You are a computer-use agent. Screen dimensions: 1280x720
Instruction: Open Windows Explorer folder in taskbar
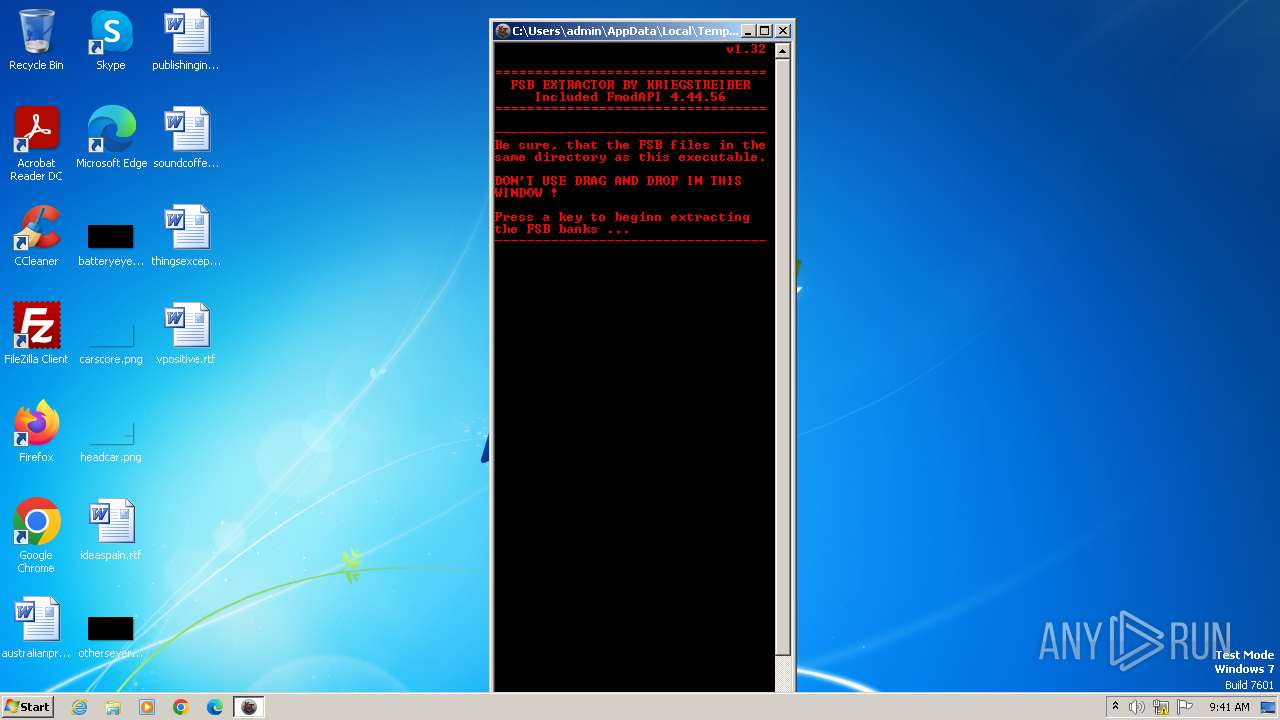tap(113, 707)
